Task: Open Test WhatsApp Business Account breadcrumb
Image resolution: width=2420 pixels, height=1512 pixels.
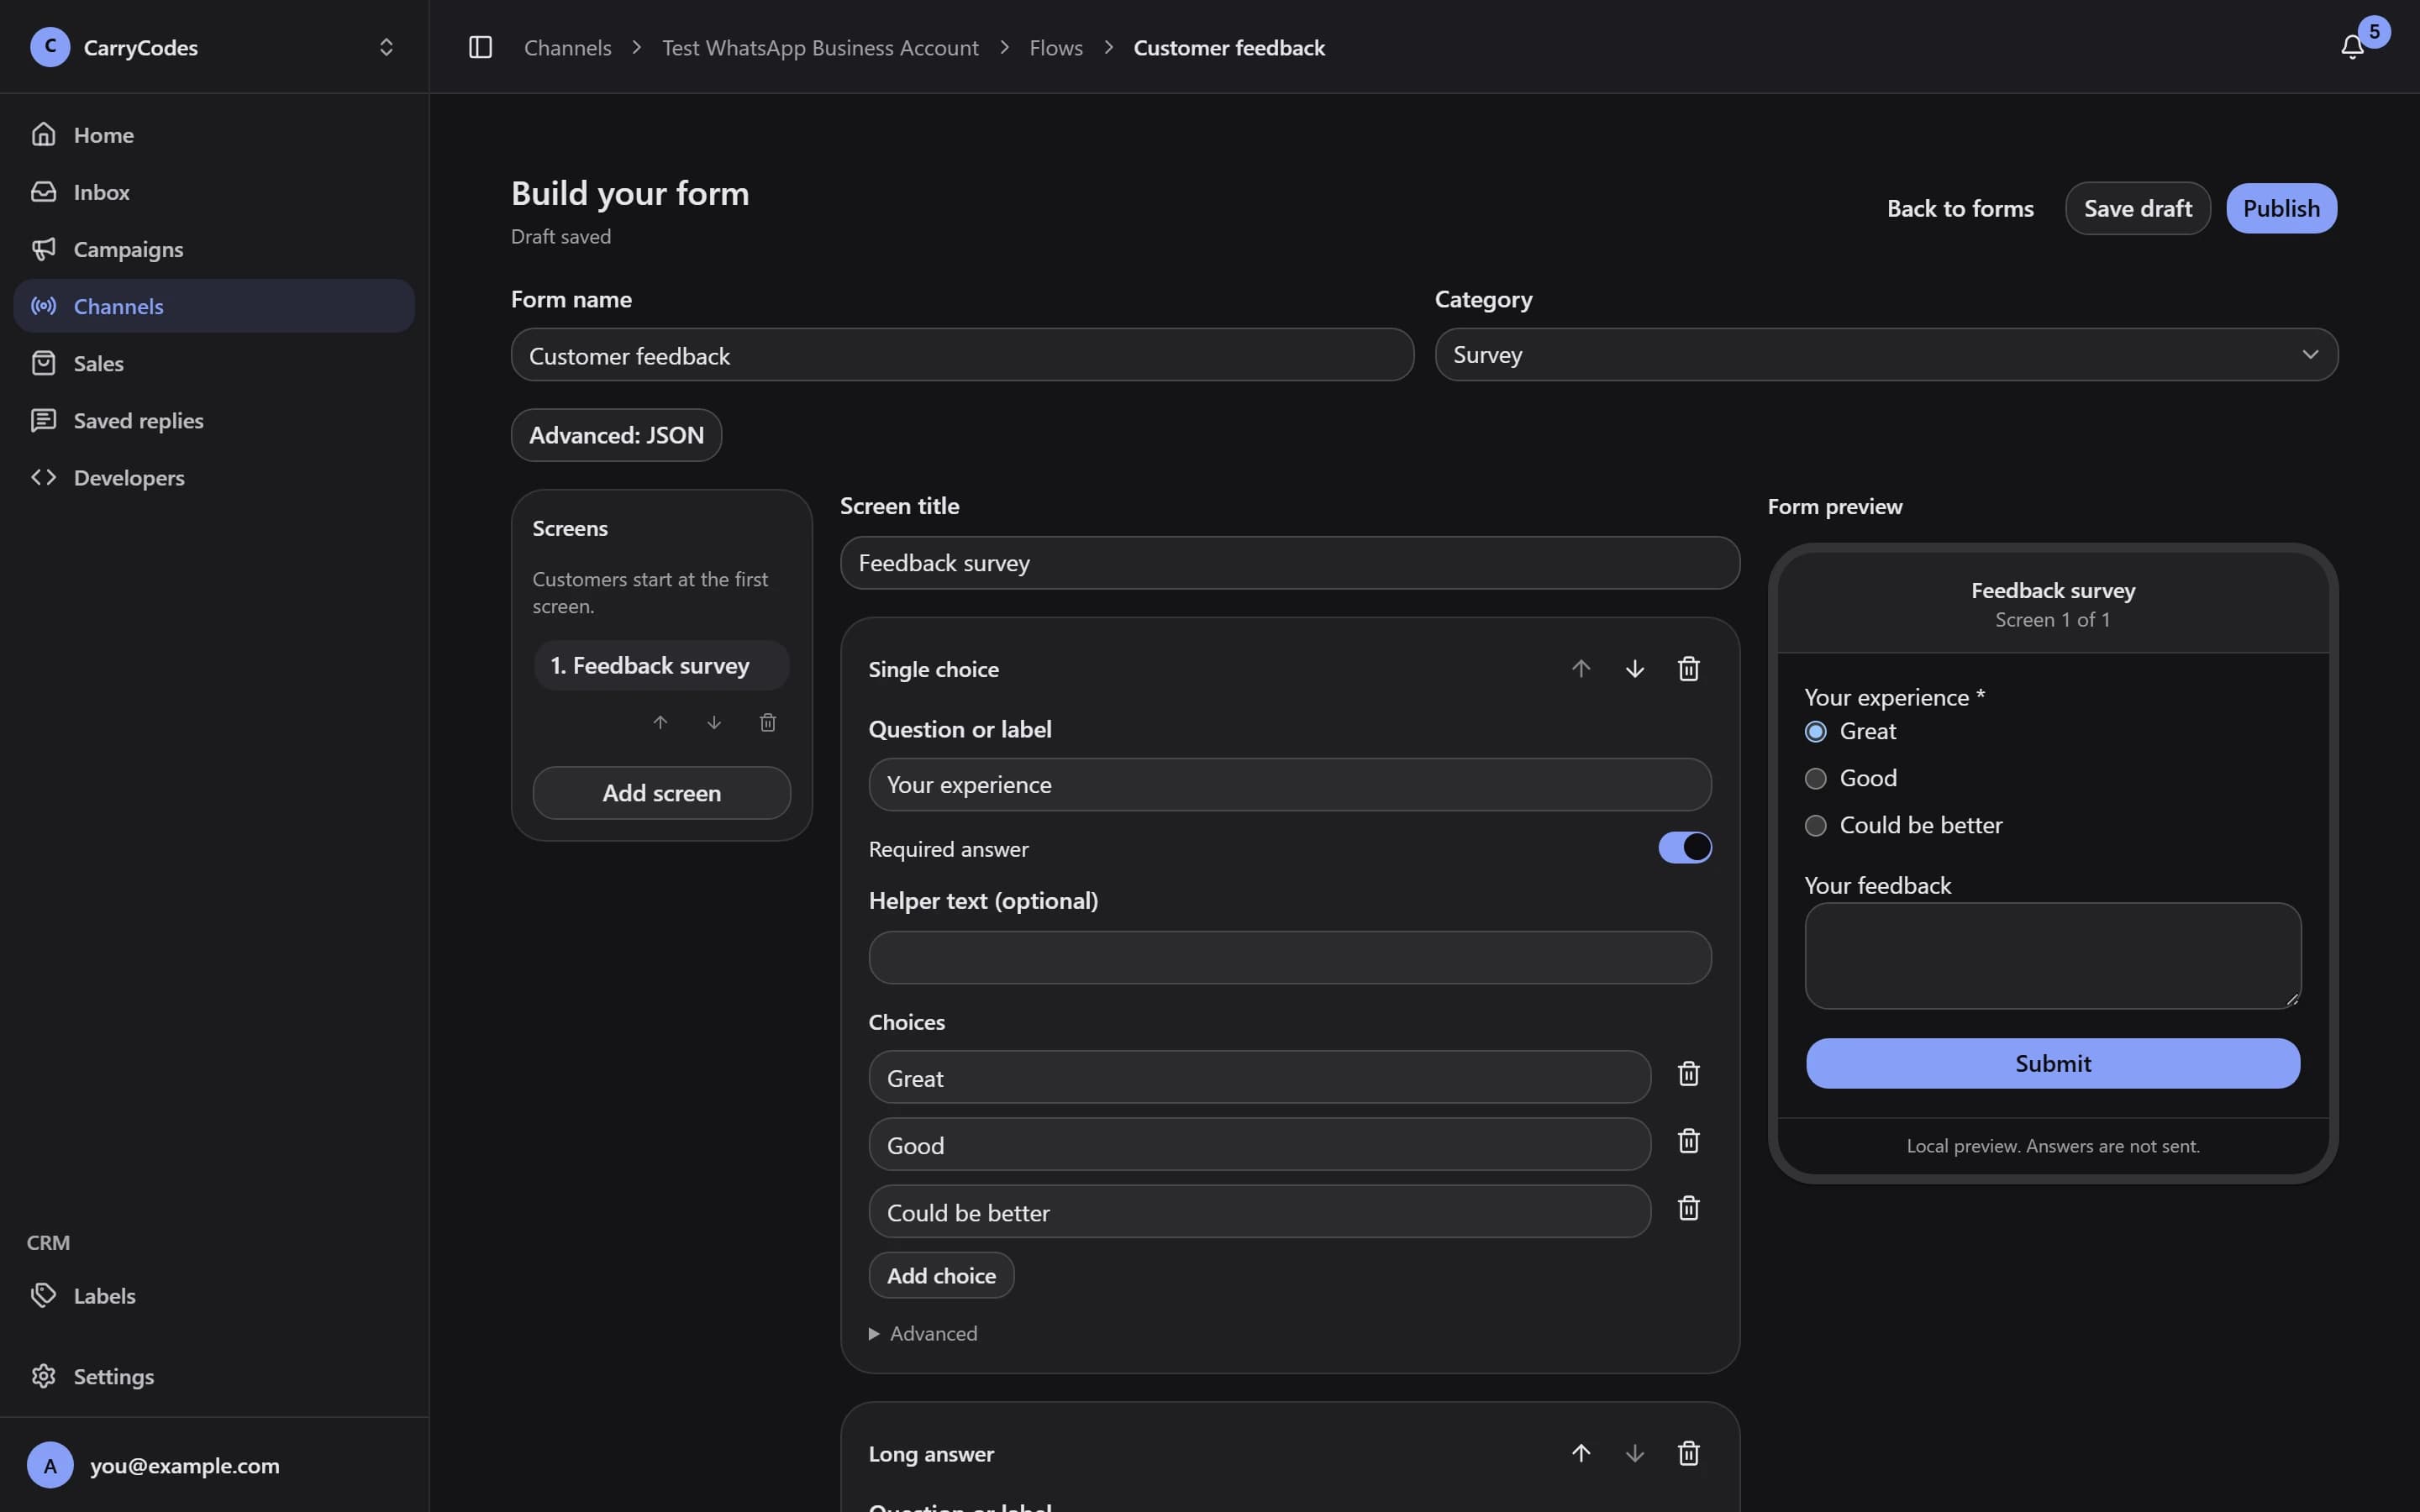Action: coord(820,47)
